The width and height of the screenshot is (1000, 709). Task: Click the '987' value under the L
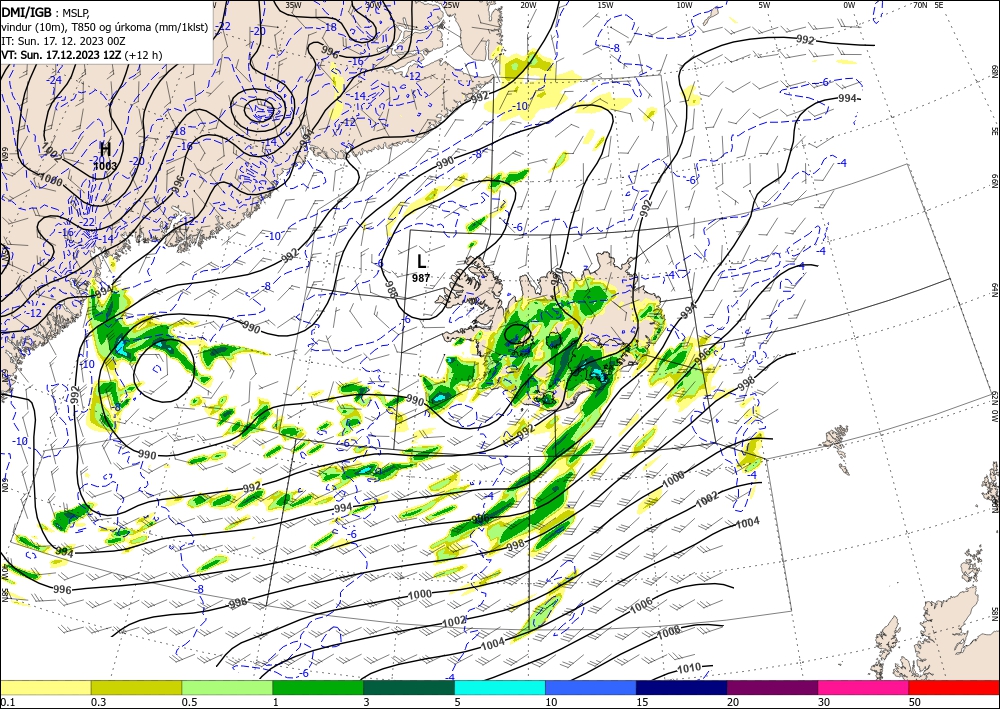[x=421, y=278]
